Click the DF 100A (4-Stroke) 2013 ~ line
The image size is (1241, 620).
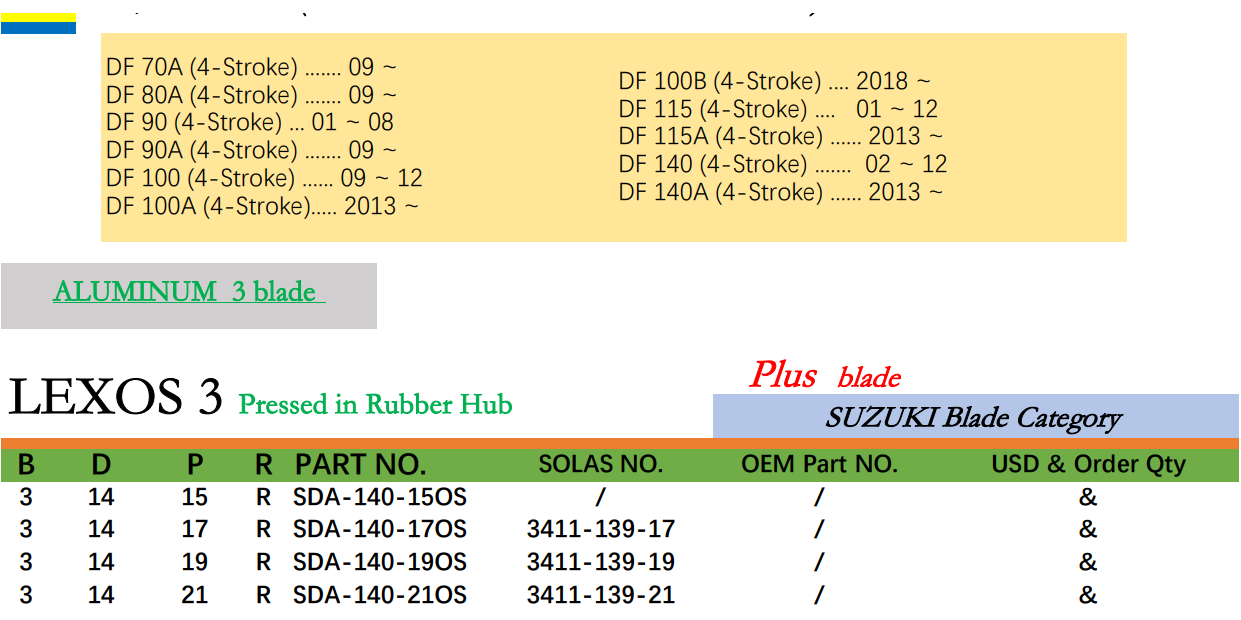(263, 206)
